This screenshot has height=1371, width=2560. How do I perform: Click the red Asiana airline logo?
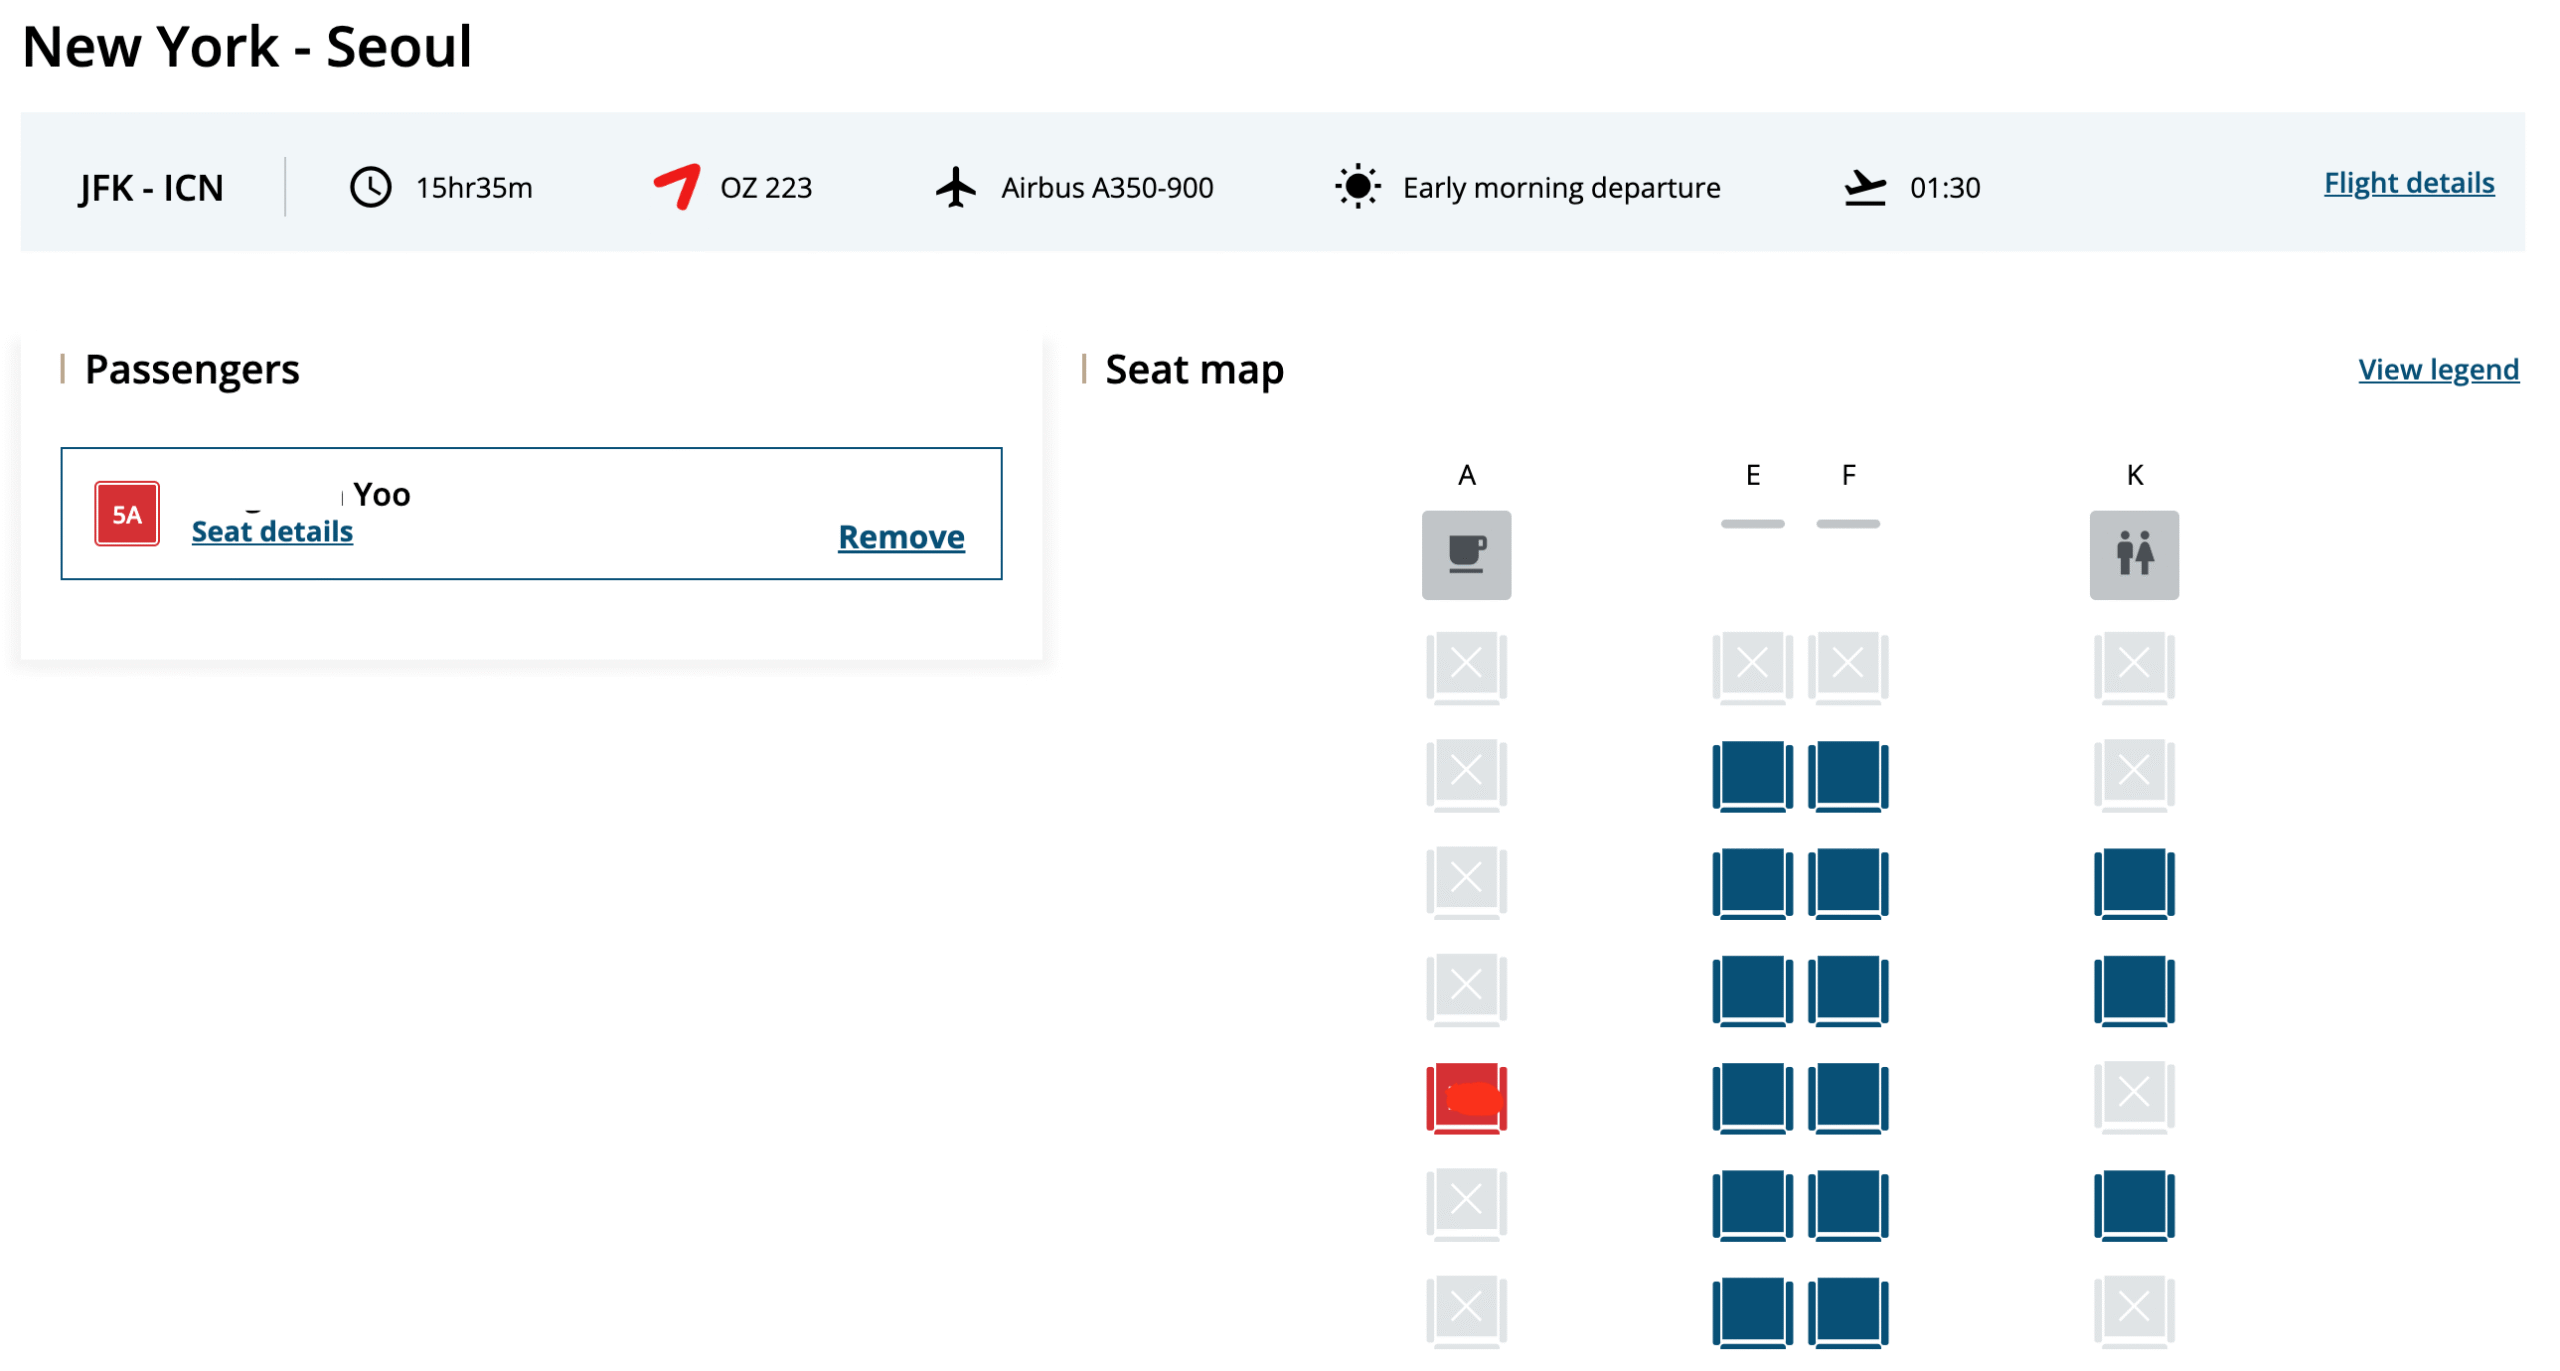676,187
